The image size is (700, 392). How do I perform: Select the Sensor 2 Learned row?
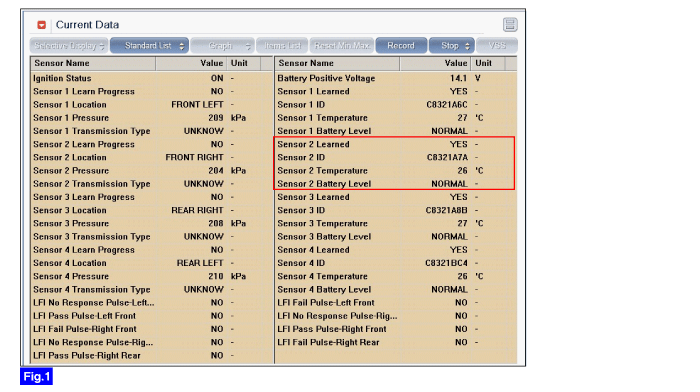click(x=396, y=144)
